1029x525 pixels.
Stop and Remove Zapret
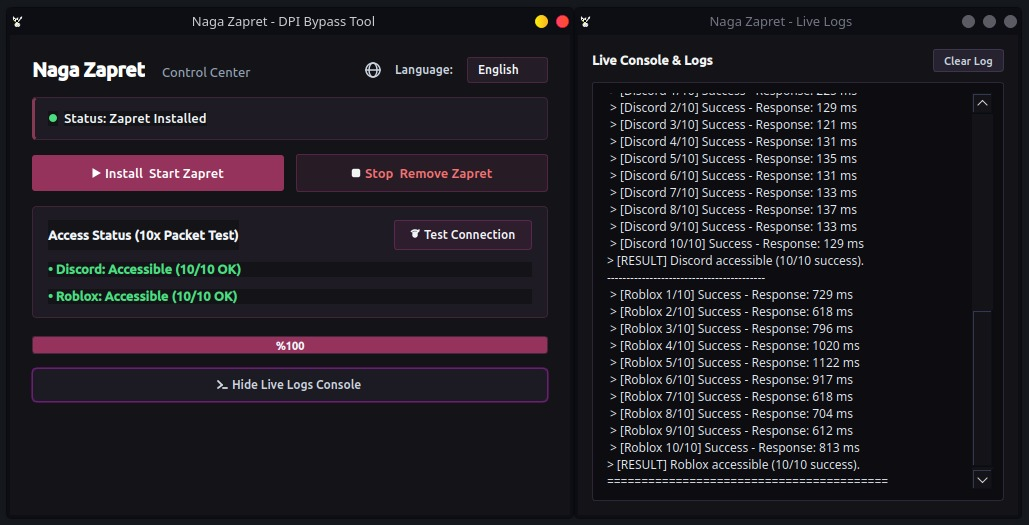(422, 173)
